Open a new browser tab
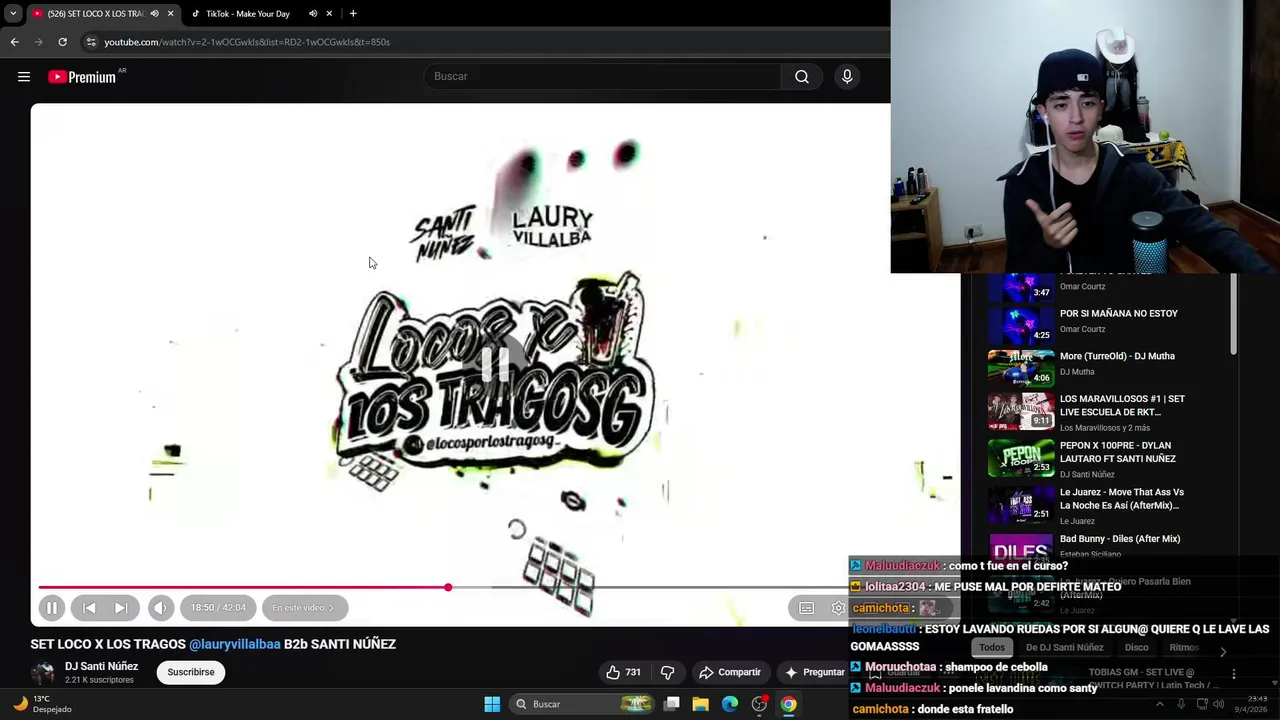 pyautogui.click(x=353, y=14)
